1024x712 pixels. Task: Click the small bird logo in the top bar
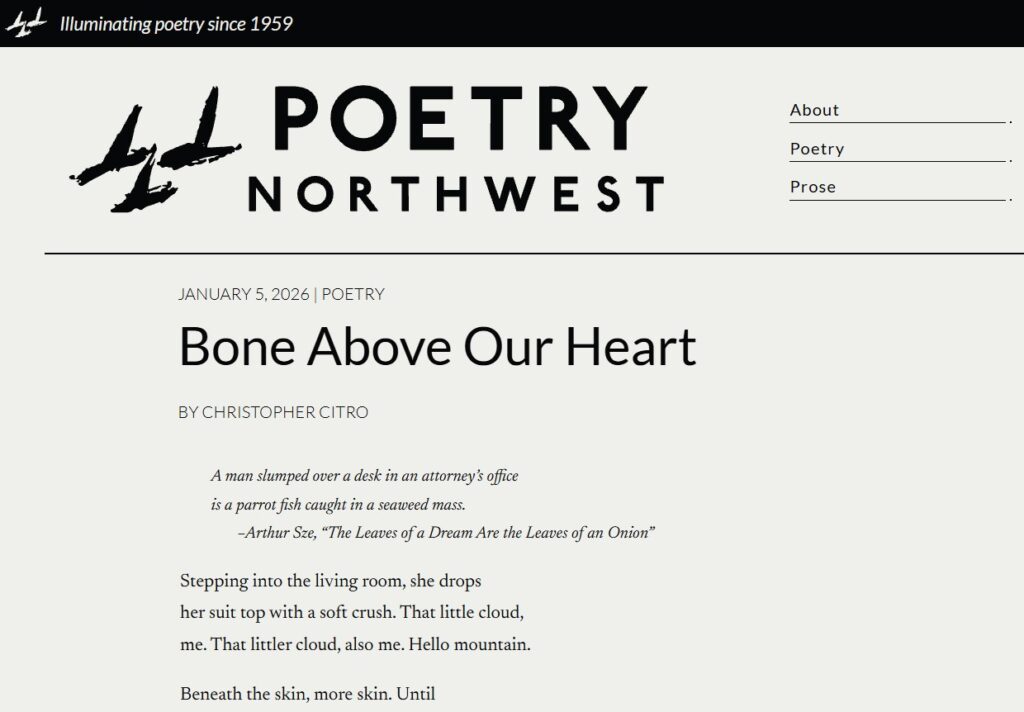click(x=26, y=22)
